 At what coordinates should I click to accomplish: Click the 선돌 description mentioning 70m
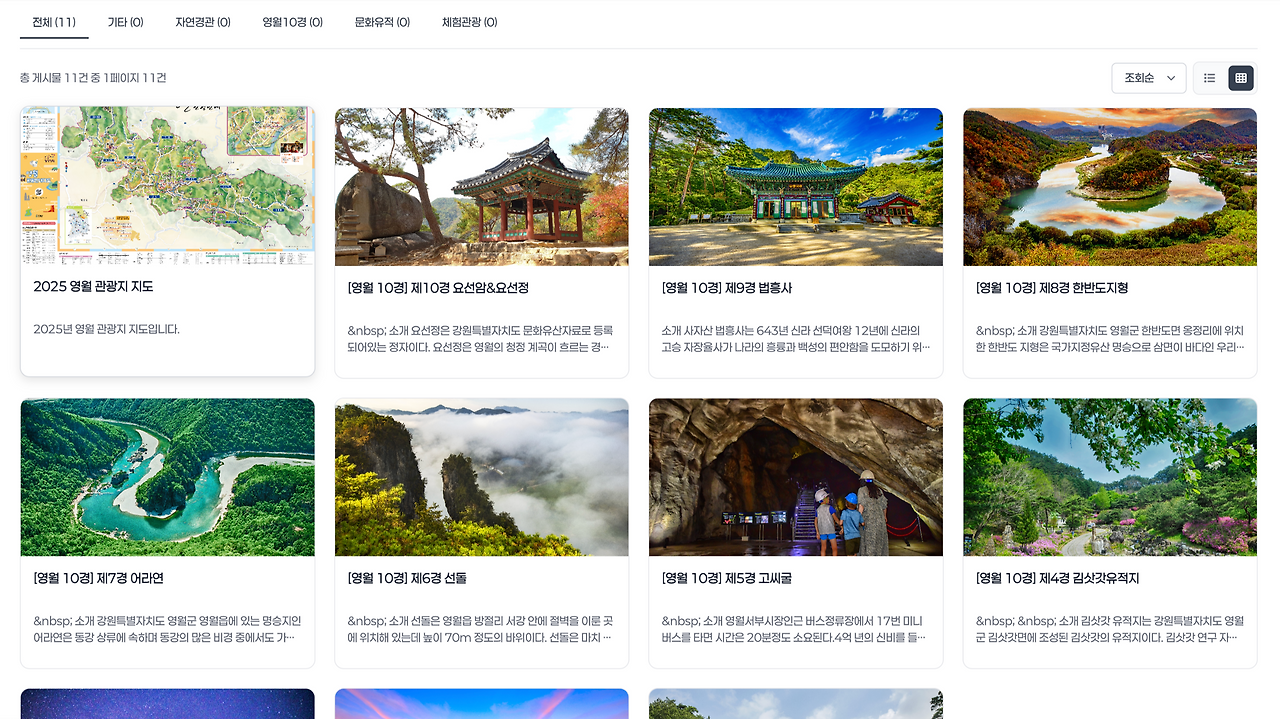(x=481, y=629)
